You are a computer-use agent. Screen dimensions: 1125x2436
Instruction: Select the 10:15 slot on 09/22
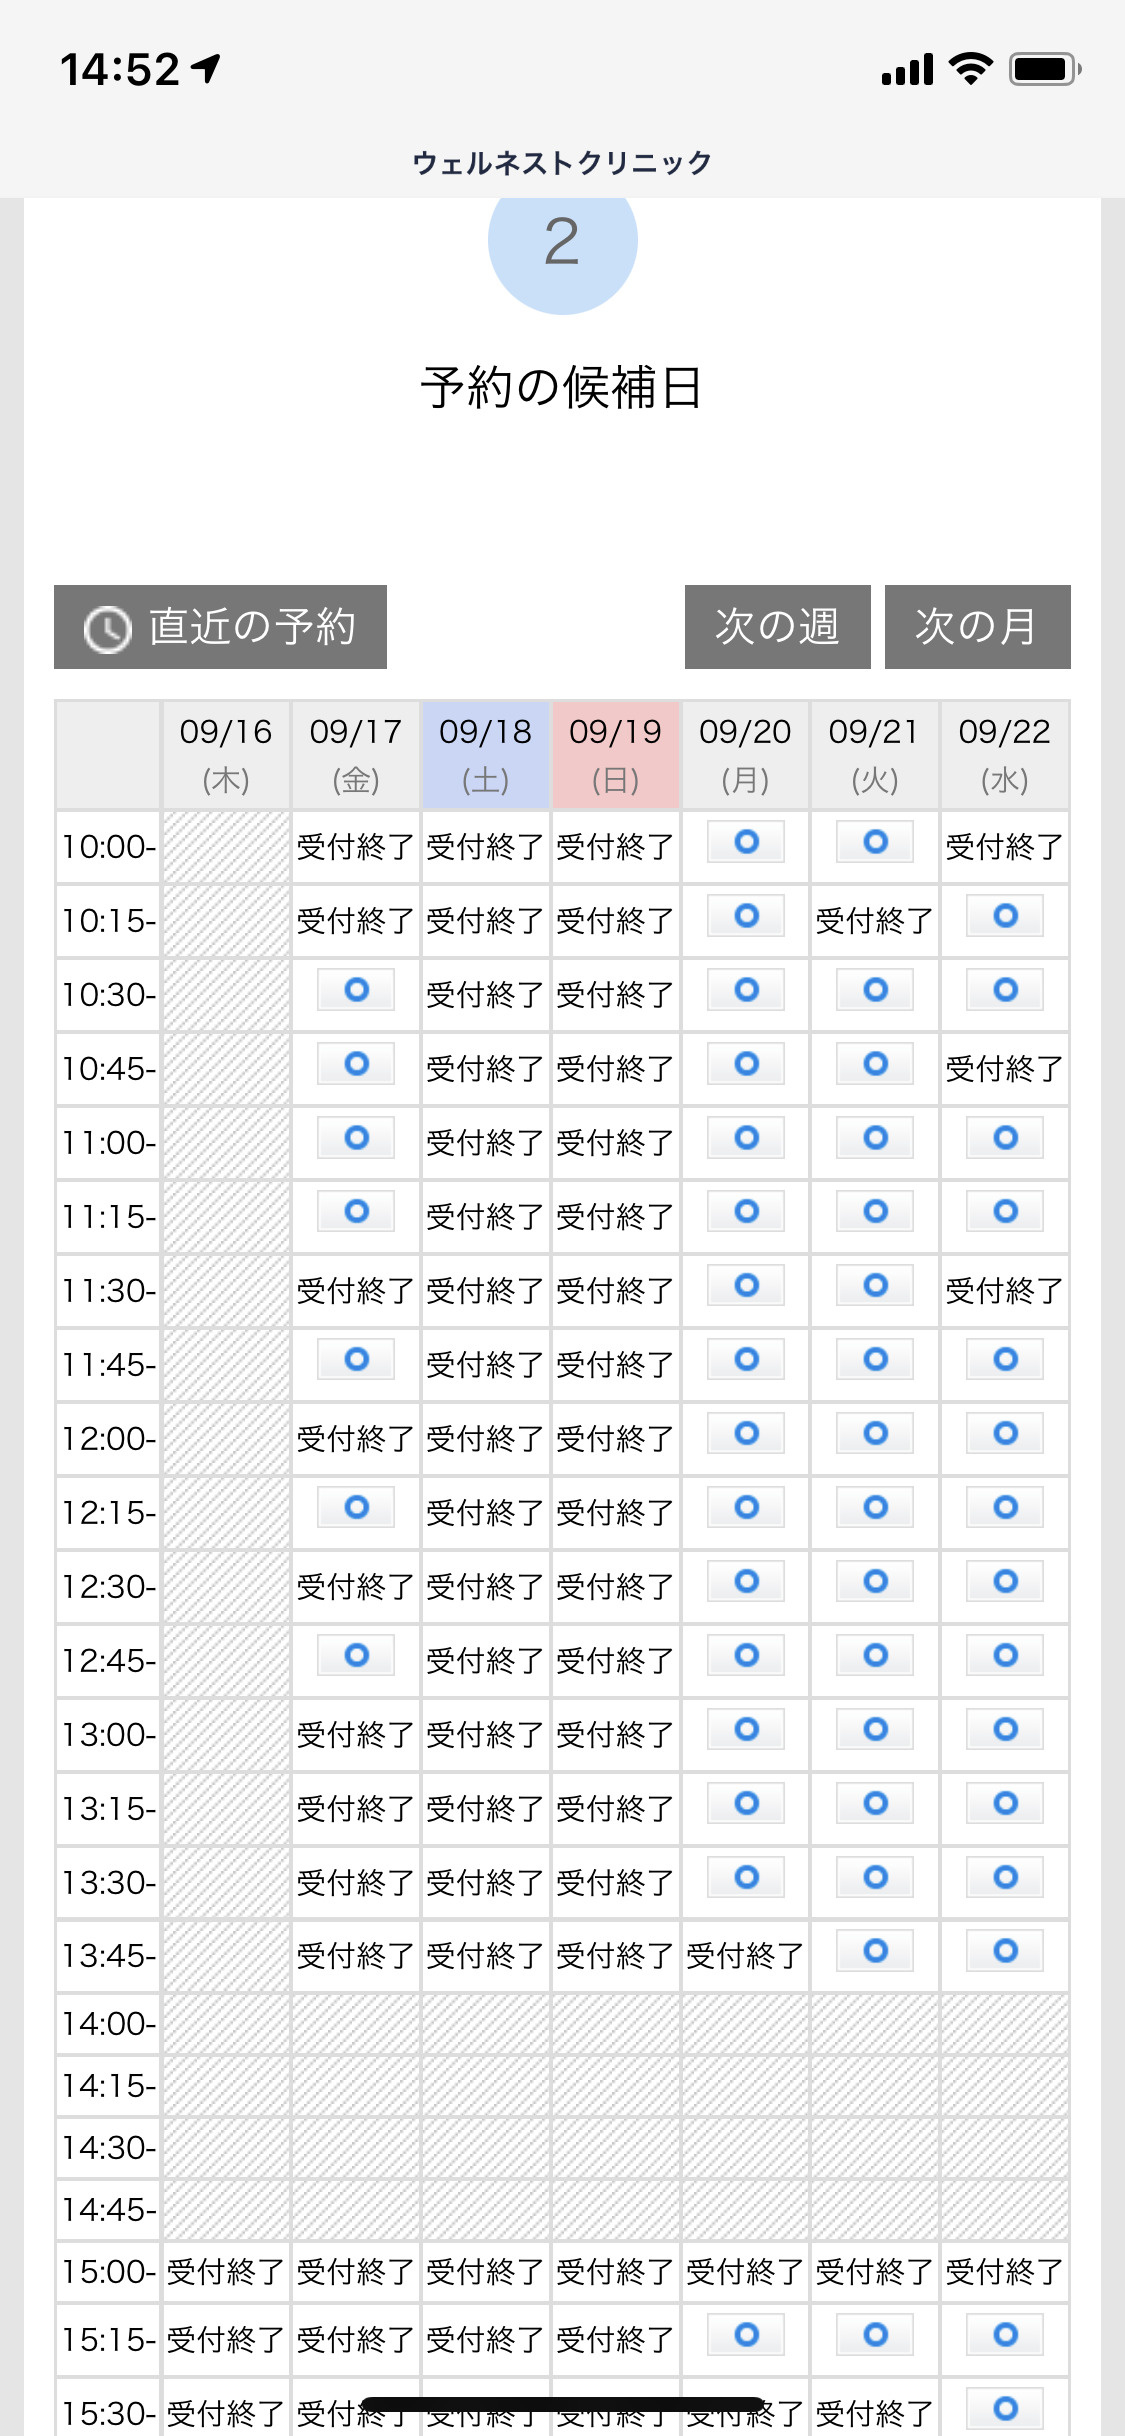[x=1005, y=916]
